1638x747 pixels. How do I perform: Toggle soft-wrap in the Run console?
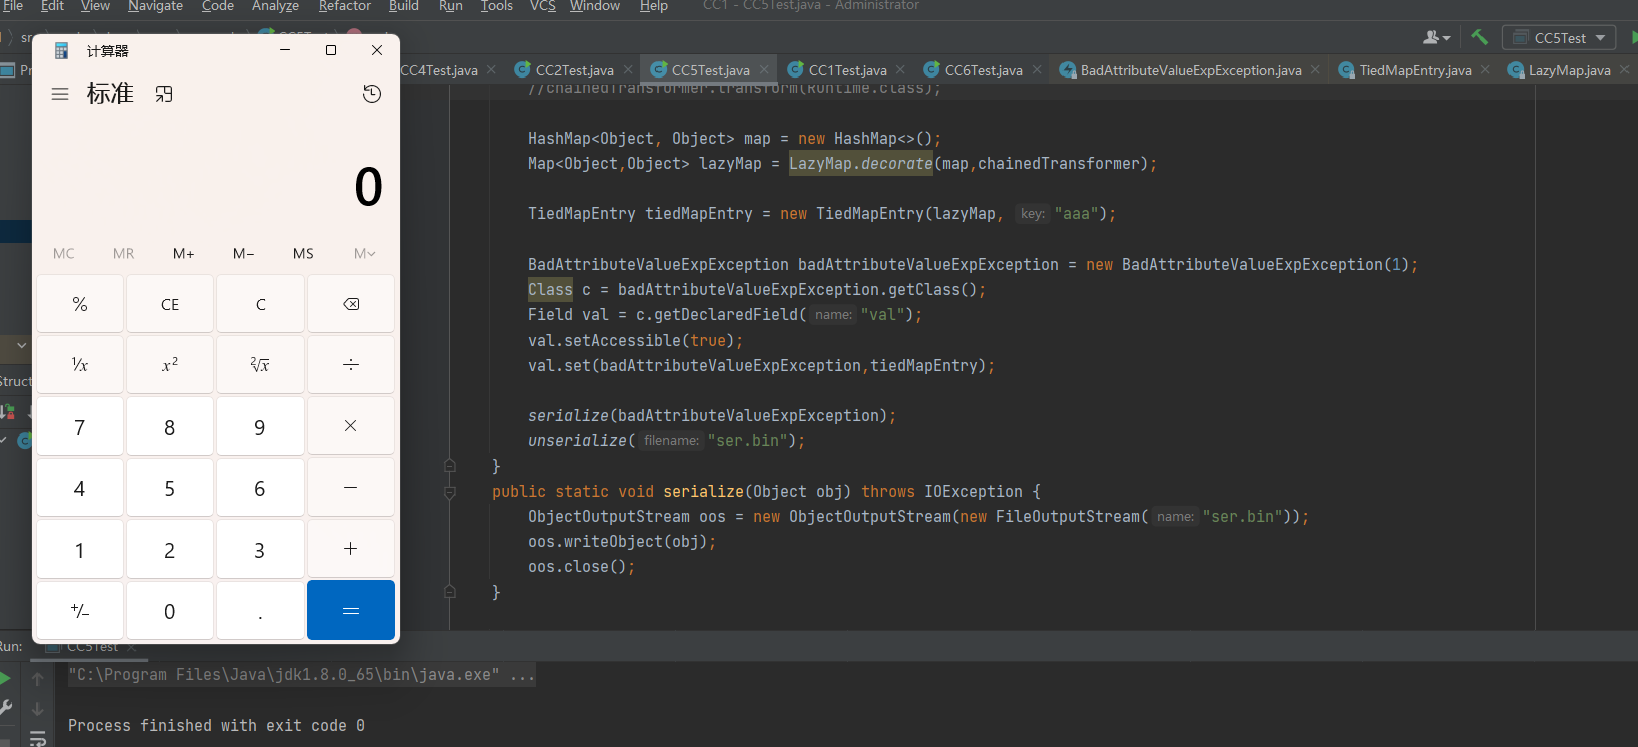[38, 739]
